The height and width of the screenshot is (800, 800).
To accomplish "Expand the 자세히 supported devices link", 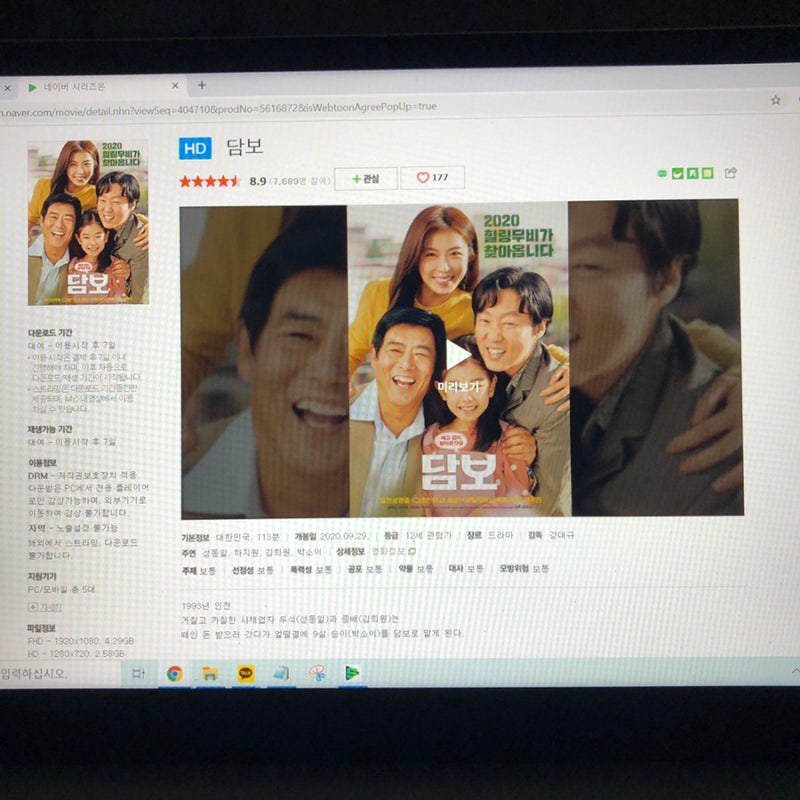I will coord(45,607).
